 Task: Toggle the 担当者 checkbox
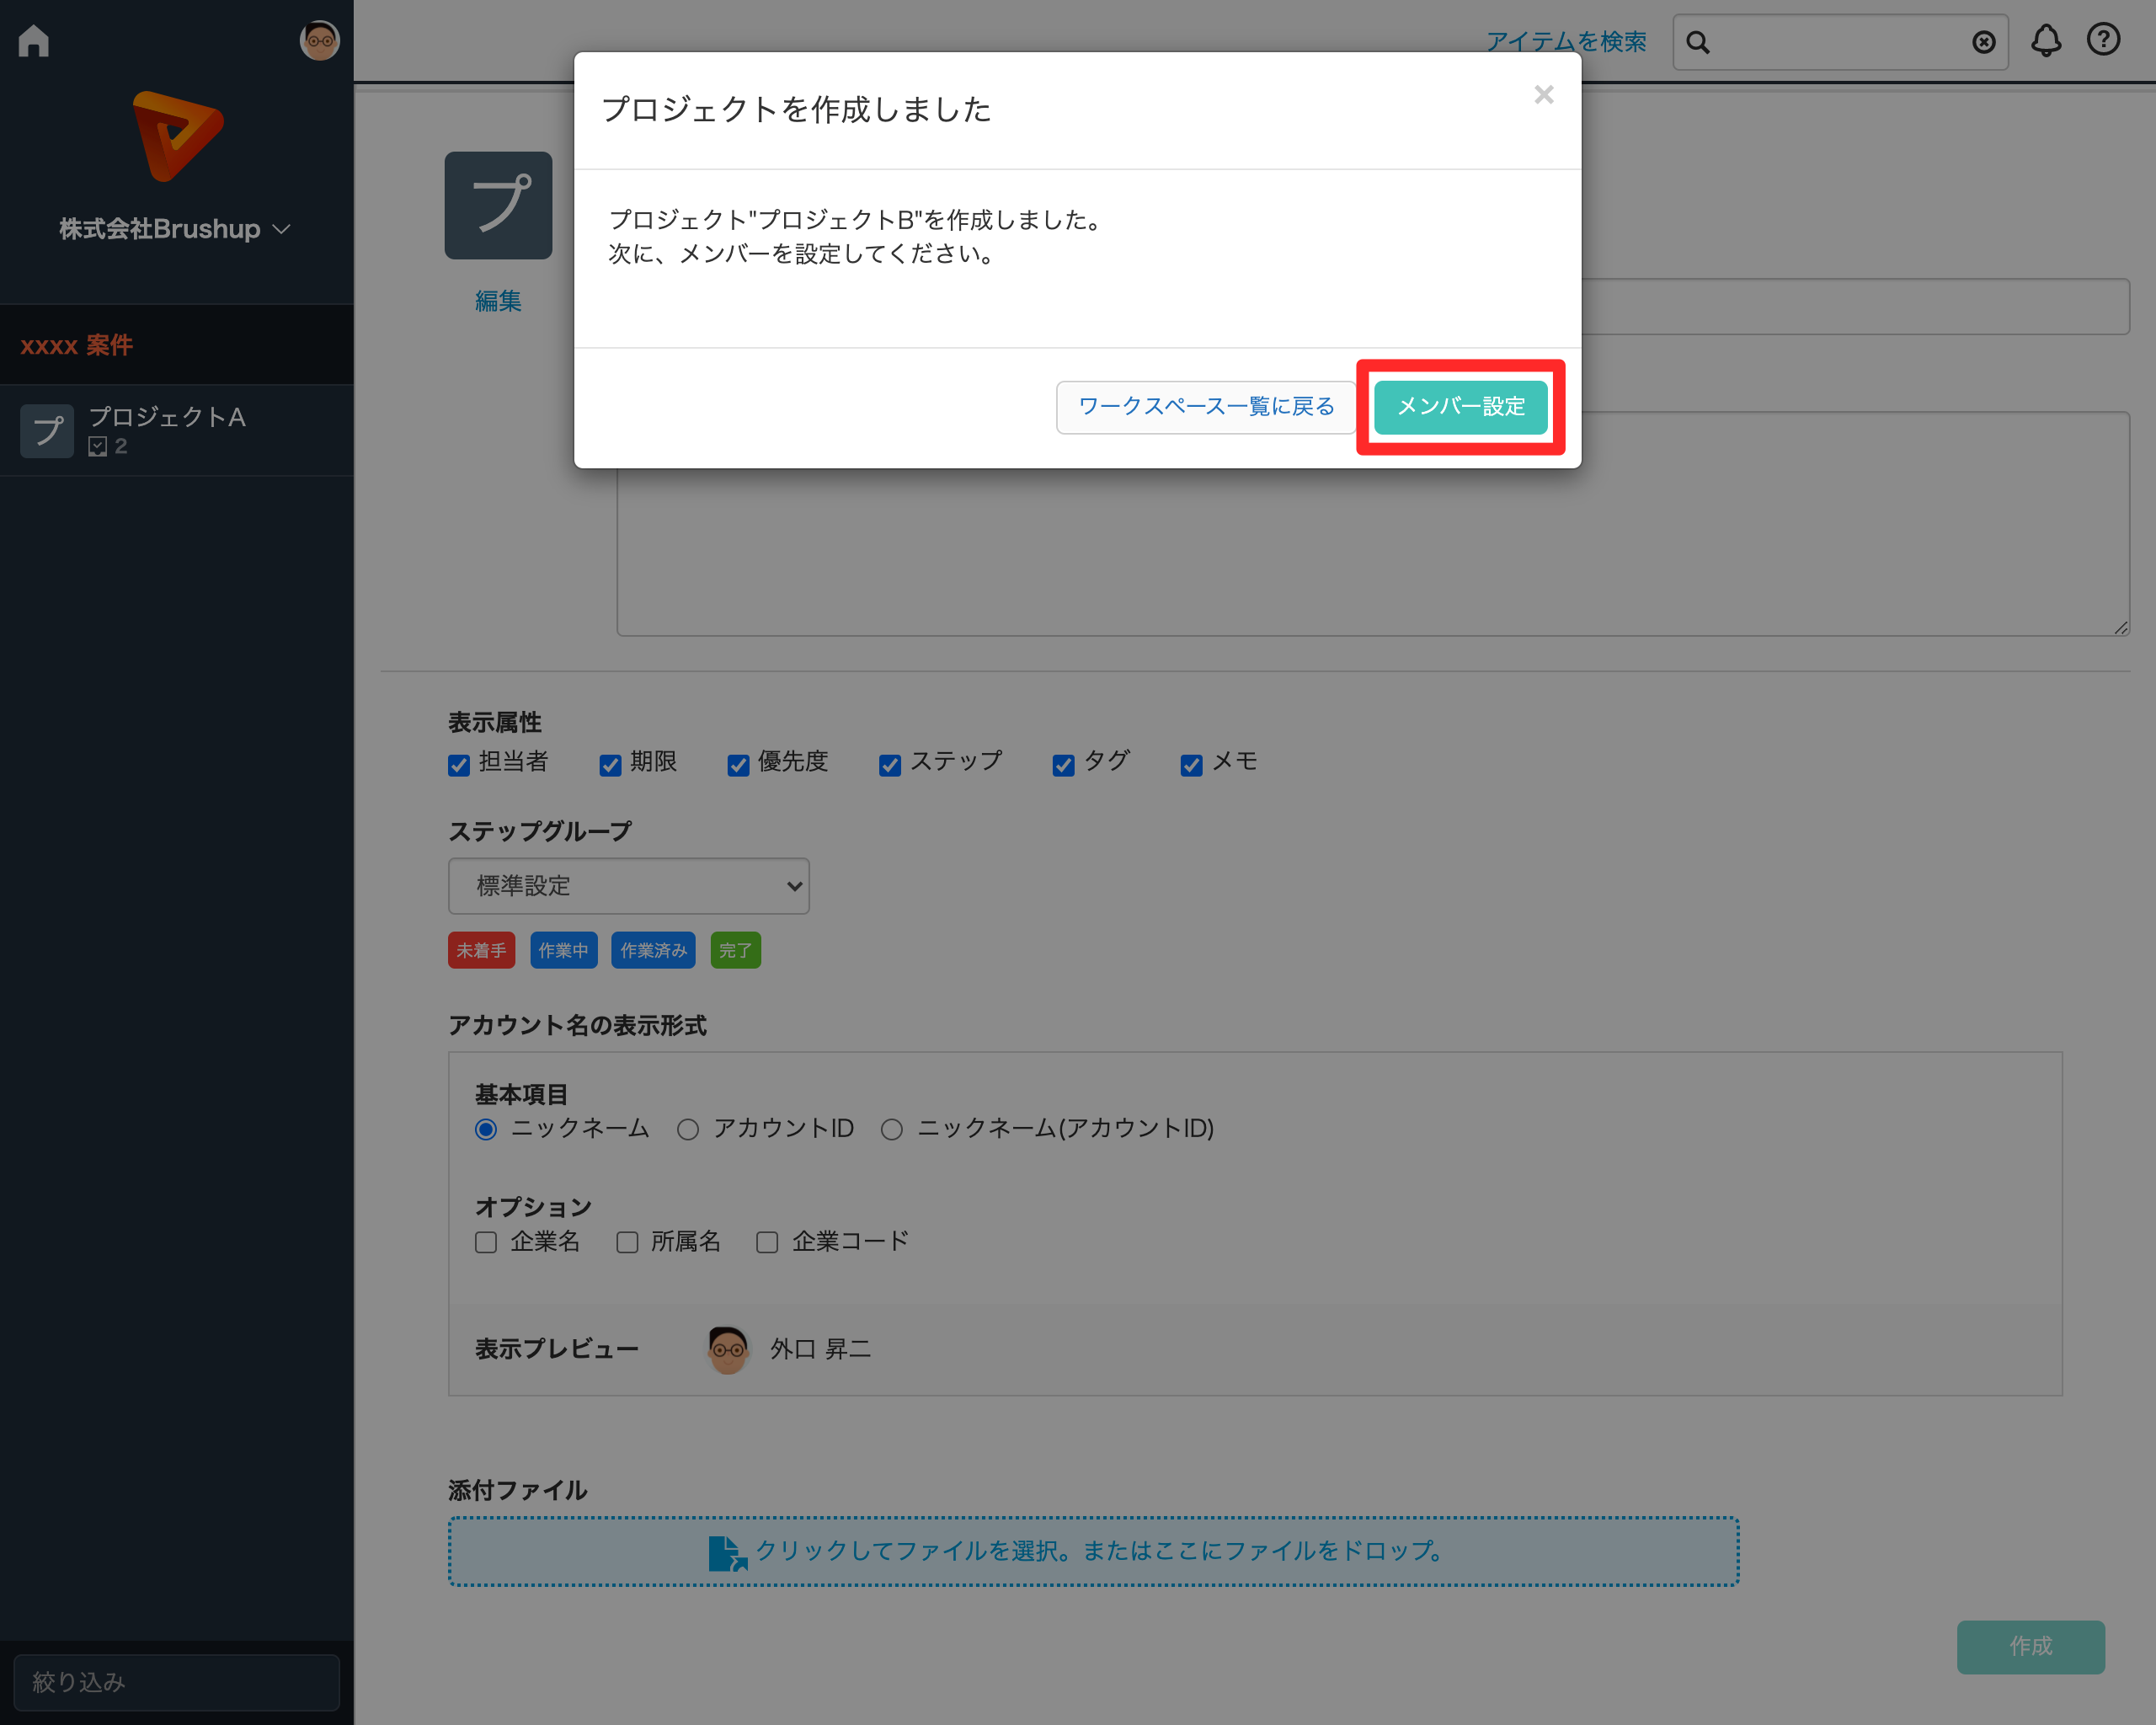(x=459, y=765)
